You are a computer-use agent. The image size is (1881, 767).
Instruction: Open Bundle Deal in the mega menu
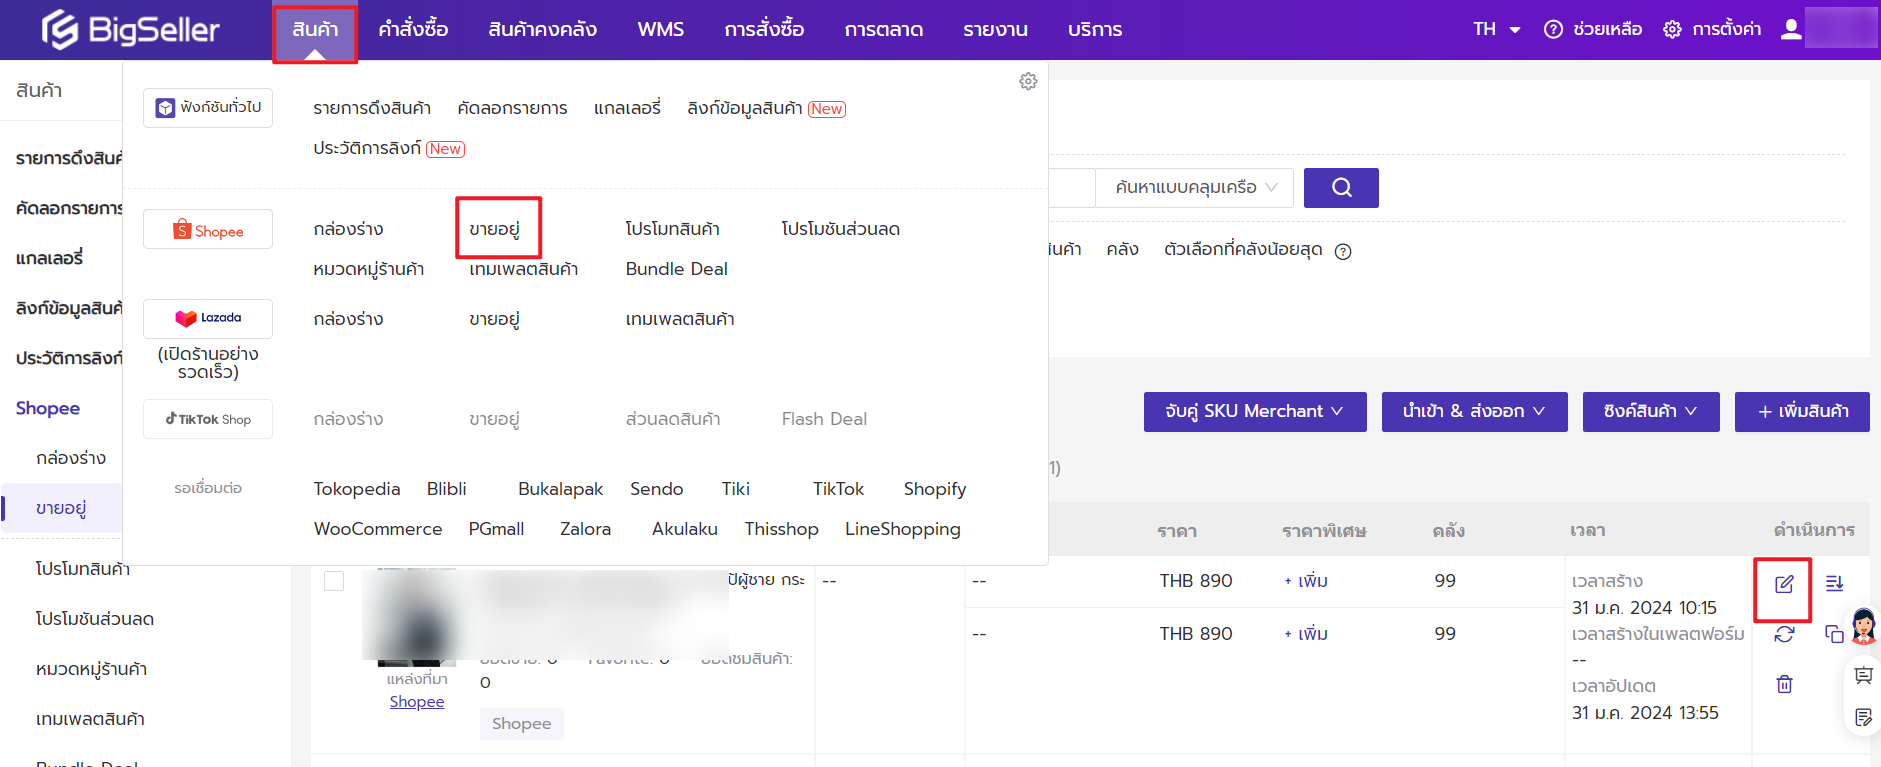pyautogui.click(x=677, y=269)
